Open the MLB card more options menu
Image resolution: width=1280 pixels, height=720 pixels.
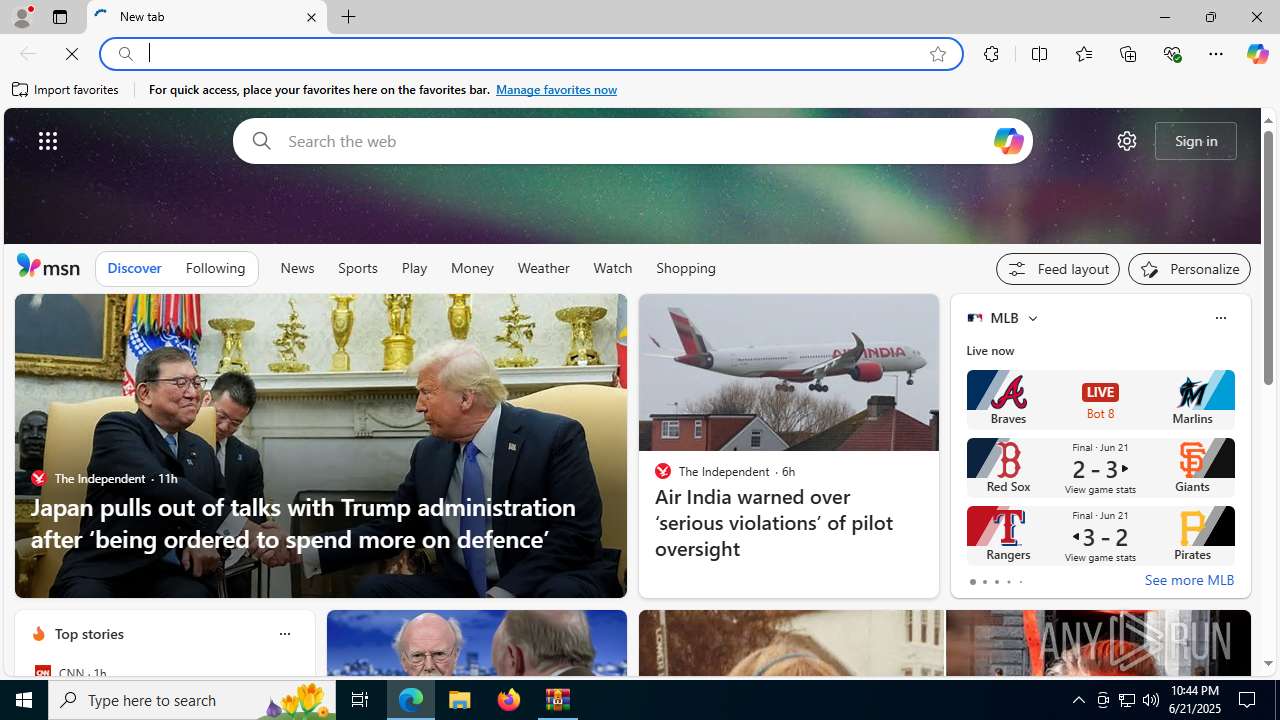click(x=1220, y=318)
